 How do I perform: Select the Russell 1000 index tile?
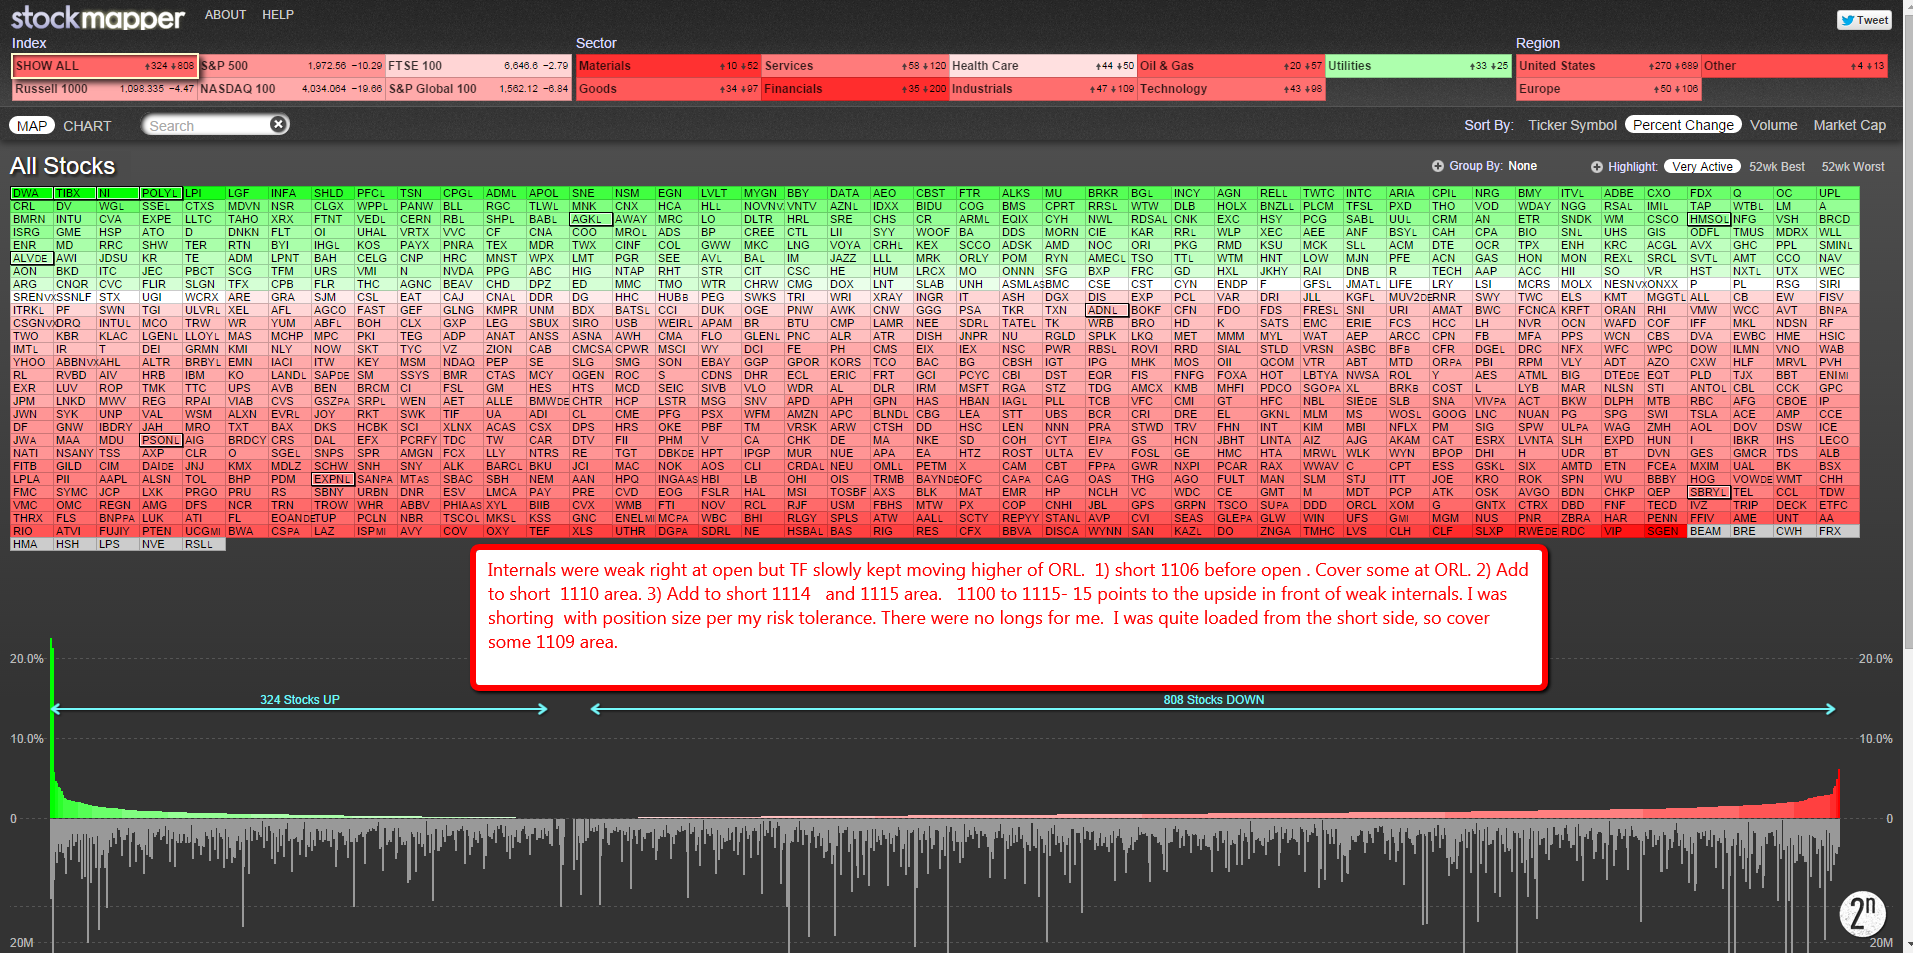click(x=105, y=89)
